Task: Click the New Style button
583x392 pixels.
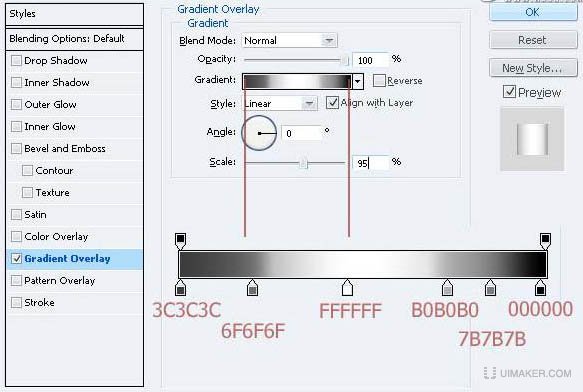Action: tap(533, 68)
